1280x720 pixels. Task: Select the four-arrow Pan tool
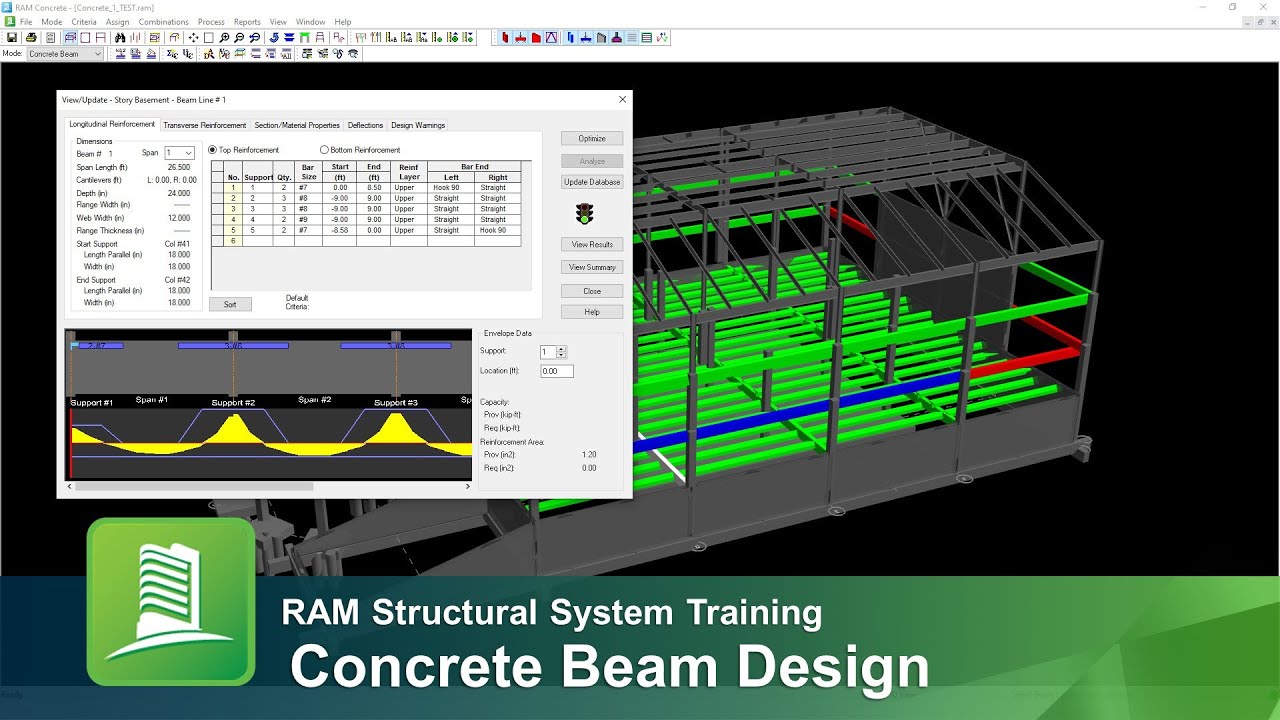pyautogui.click(x=193, y=38)
